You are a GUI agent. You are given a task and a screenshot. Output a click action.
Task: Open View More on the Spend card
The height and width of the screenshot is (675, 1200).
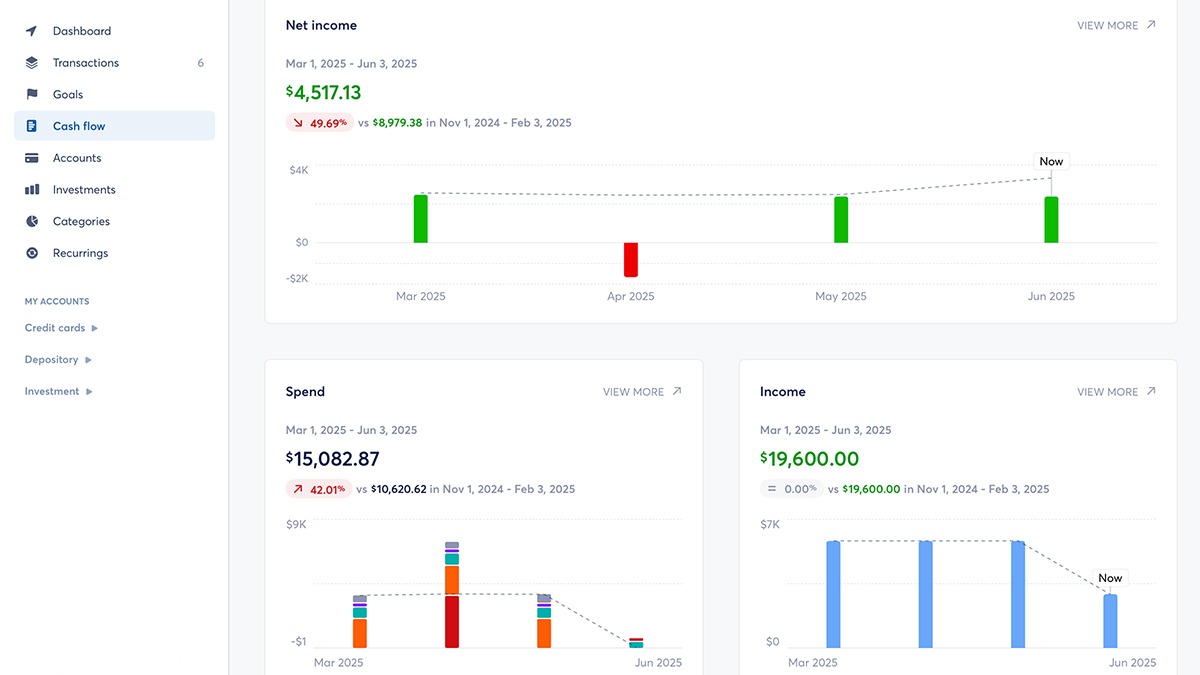[641, 392]
